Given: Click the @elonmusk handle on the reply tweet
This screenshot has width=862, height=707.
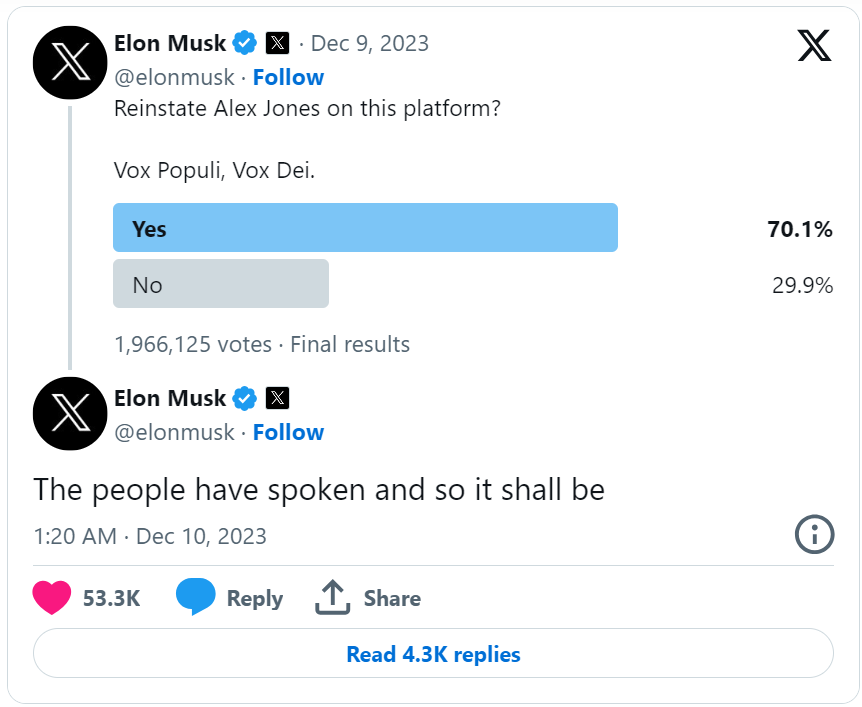Looking at the screenshot, I should point(174,433).
